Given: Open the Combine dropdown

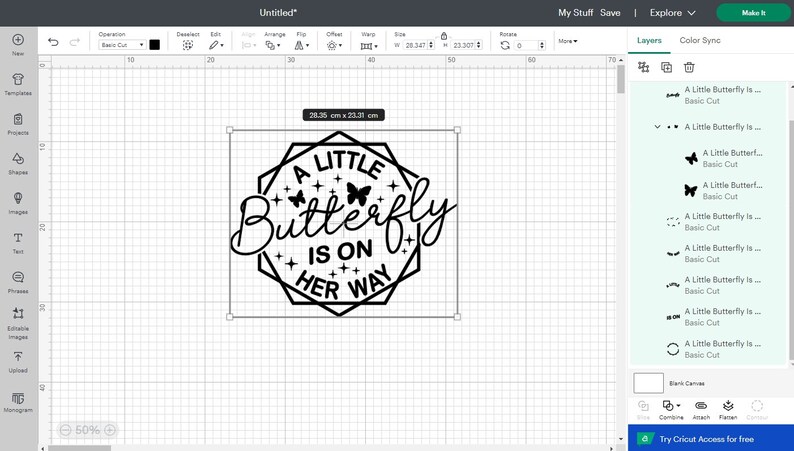Looking at the screenshot, I should tap(671, 409).
